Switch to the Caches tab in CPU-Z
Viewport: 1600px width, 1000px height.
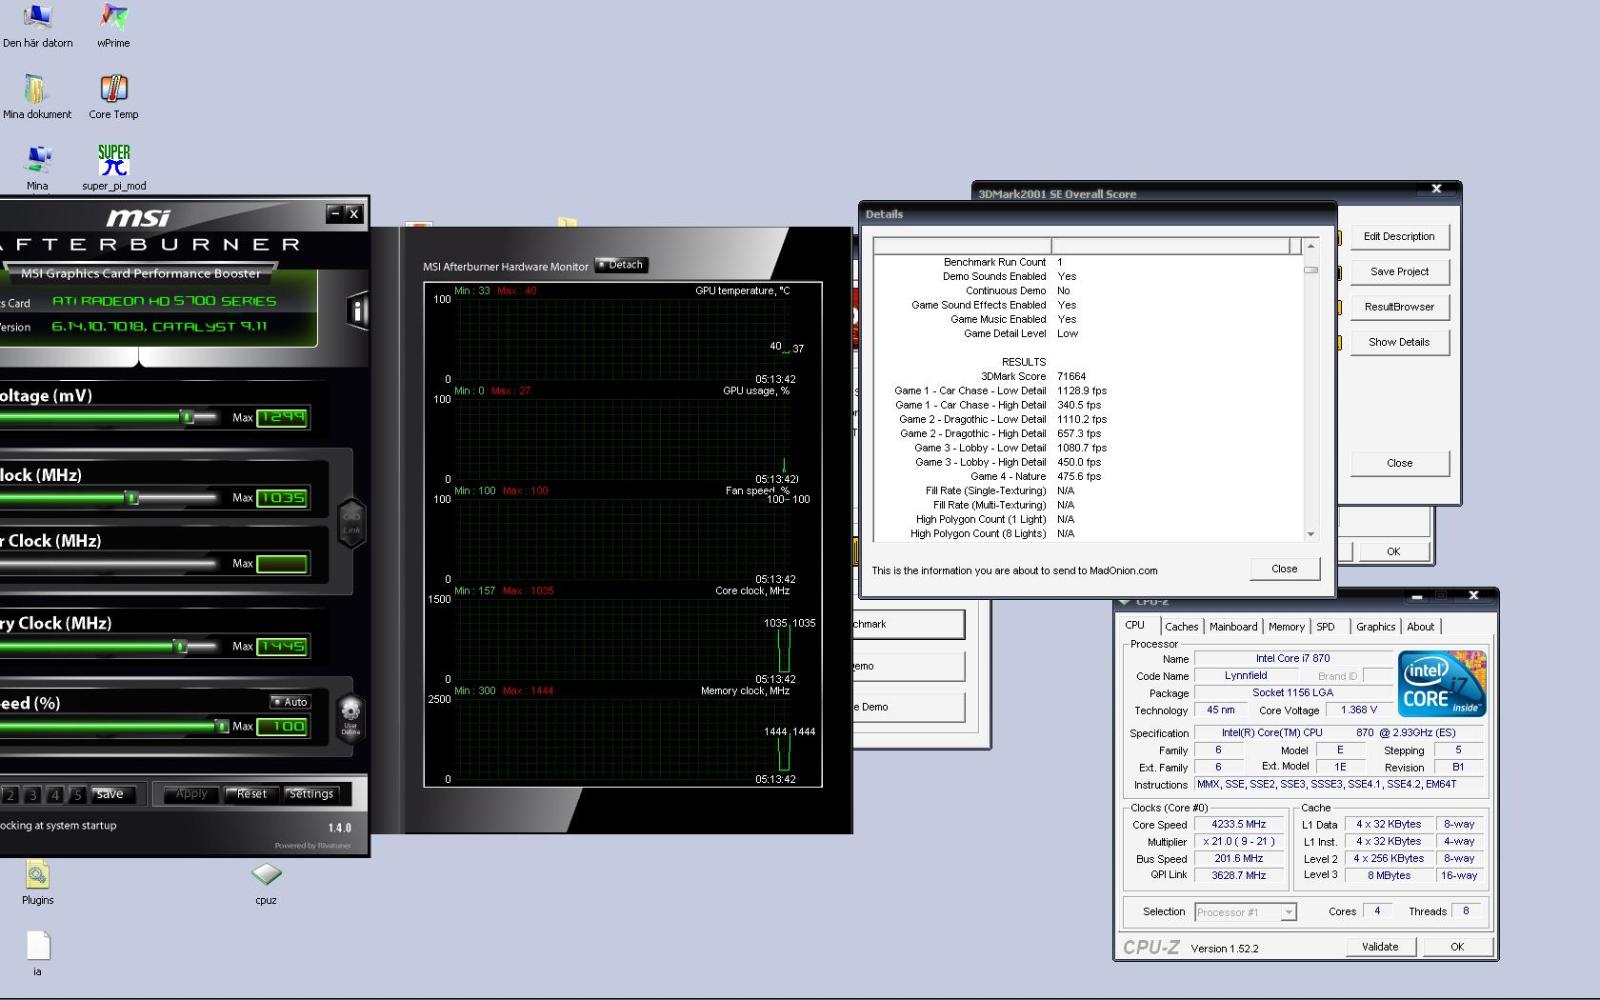click(x=1181, y=627)
